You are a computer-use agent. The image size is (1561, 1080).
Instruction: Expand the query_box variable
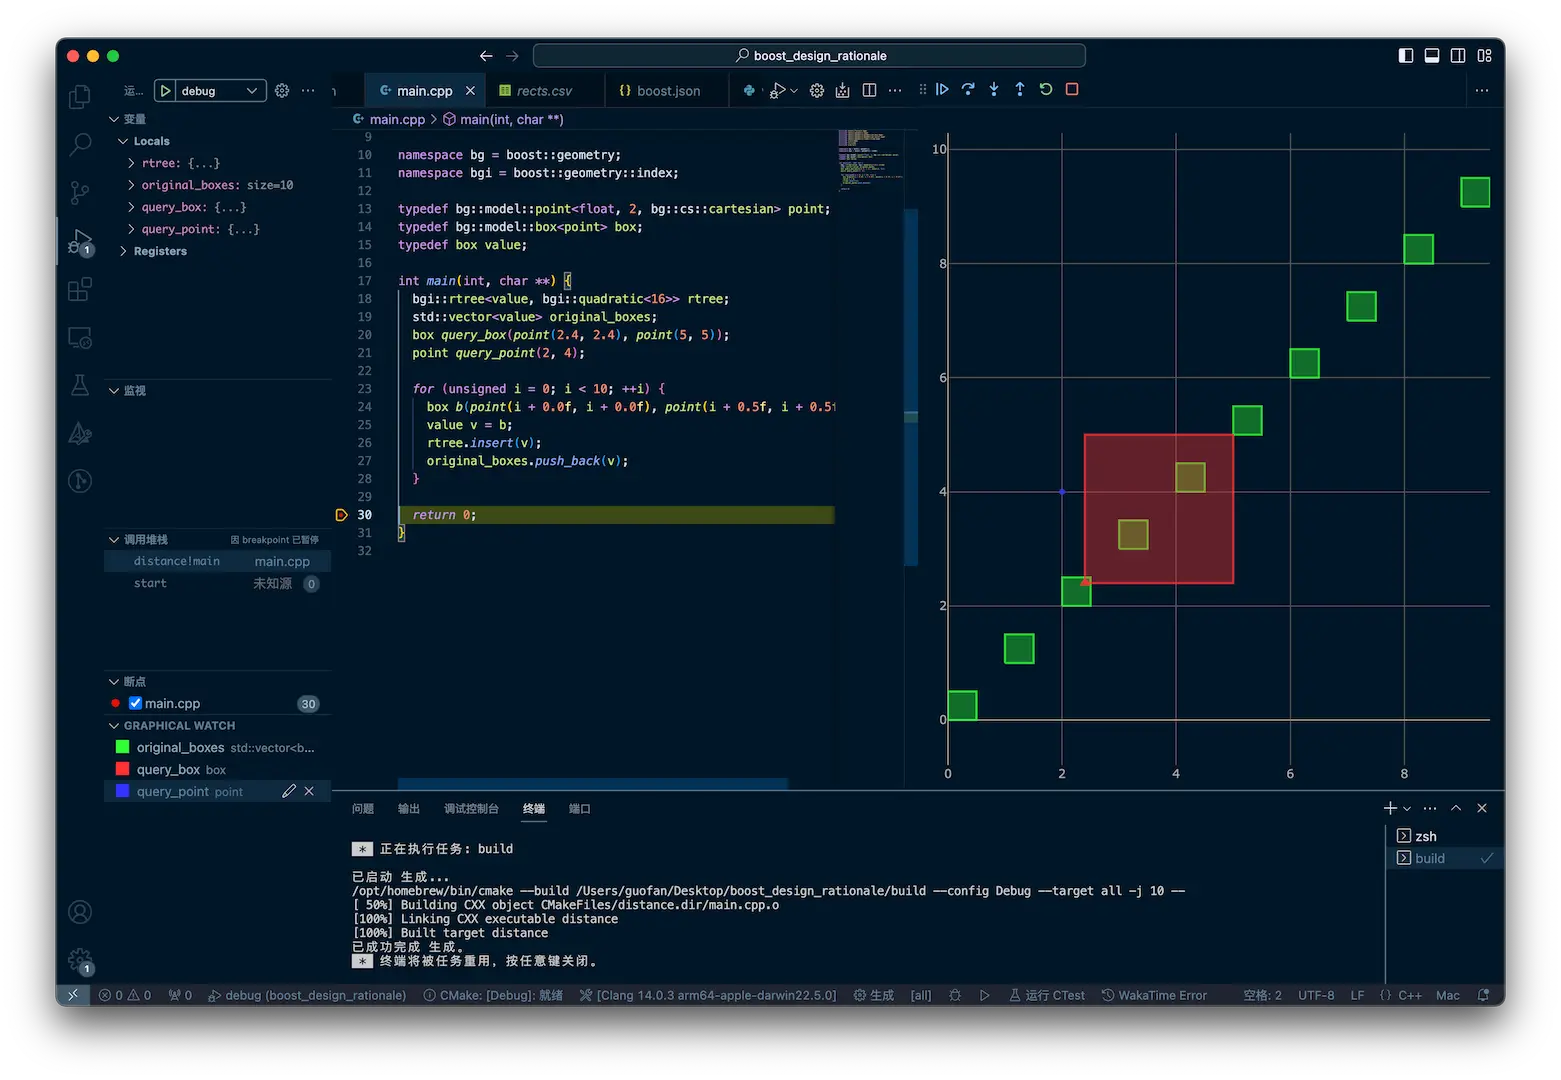coord(131,207)
